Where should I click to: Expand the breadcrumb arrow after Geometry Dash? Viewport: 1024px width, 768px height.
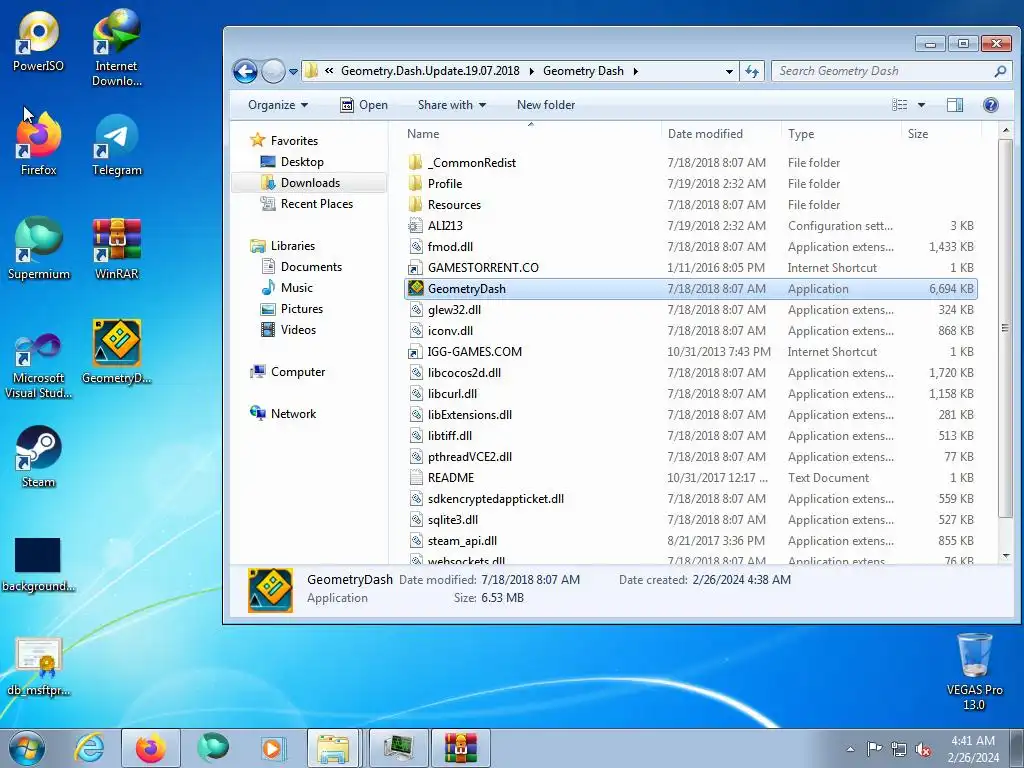coord(635,71)
